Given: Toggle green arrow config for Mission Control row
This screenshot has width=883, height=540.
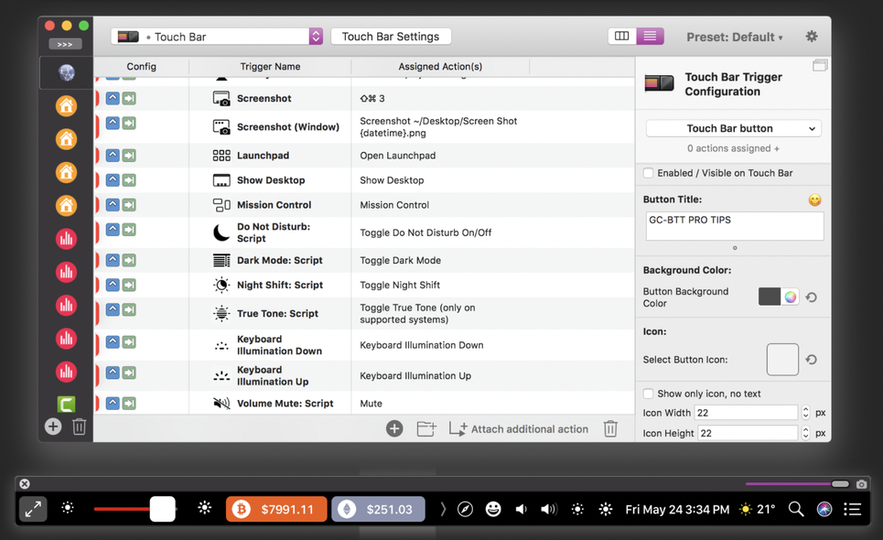Looking at the screenshot, I should point(129,205).
